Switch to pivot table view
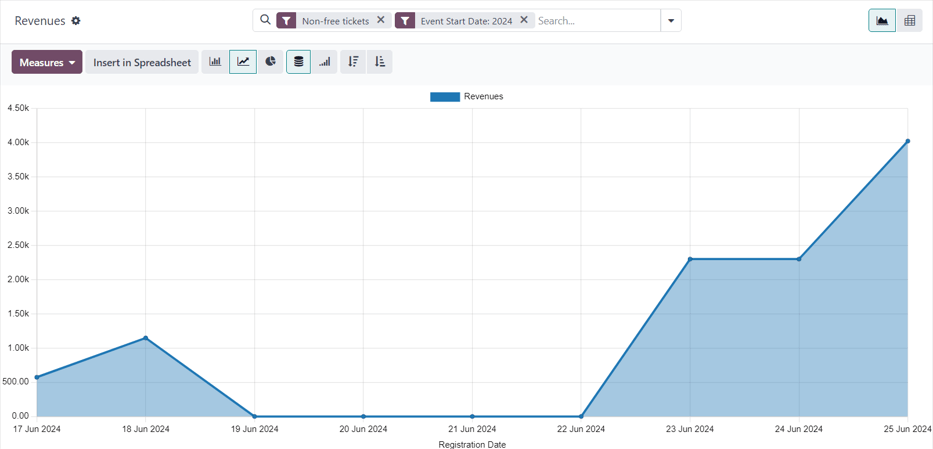Screen dimensions: 933x449 [x=909, y=20]
